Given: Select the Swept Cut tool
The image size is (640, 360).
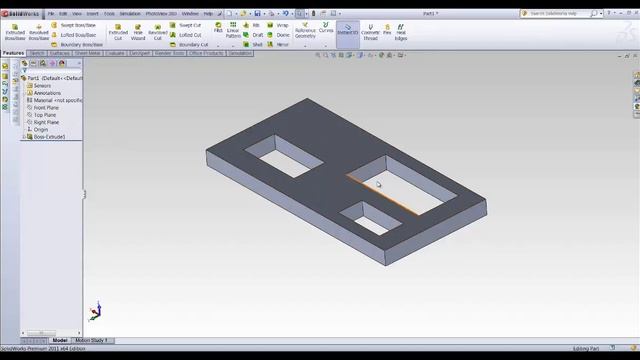Looking at the screenshot, I should [186, 25].
